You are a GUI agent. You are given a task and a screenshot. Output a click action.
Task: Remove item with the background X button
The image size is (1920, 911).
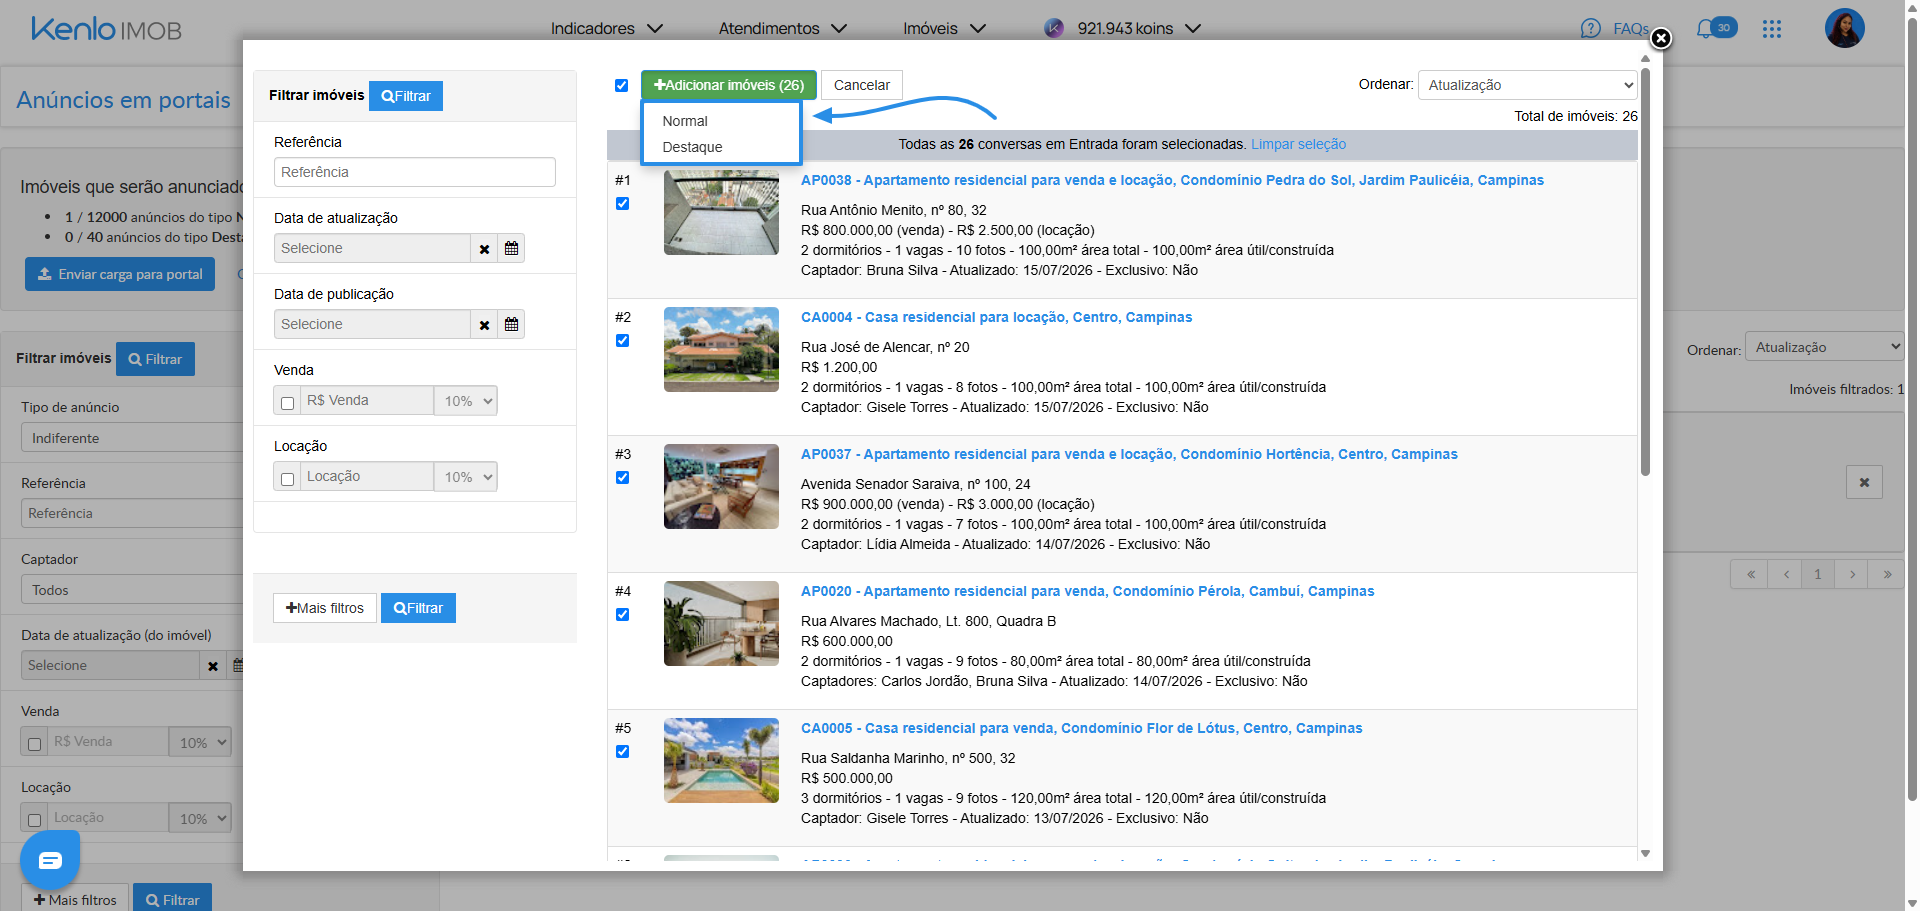1864,482
